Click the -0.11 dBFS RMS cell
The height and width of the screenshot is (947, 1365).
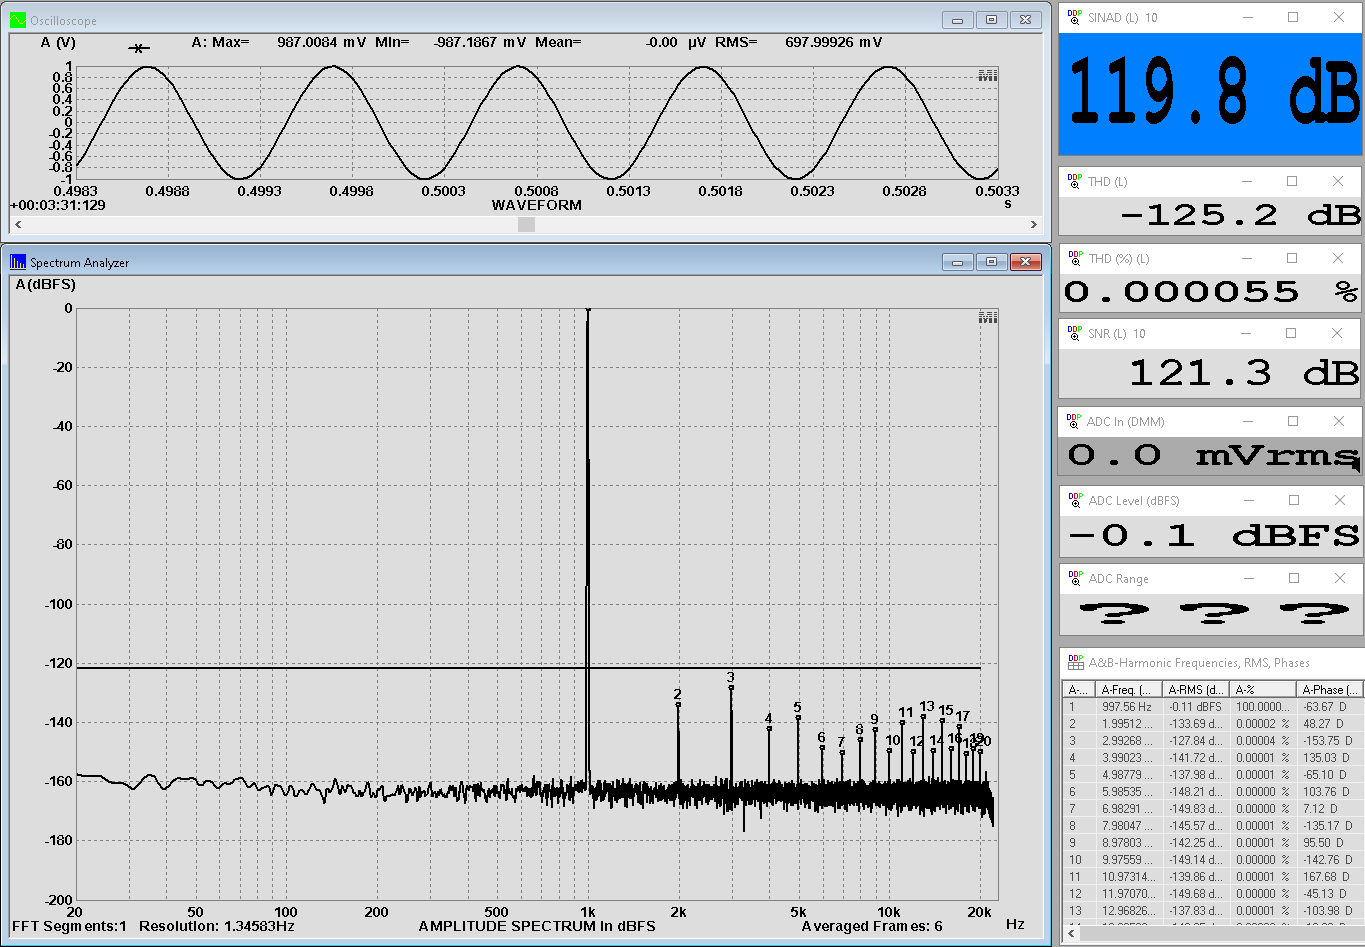[x=1196, y=706]
